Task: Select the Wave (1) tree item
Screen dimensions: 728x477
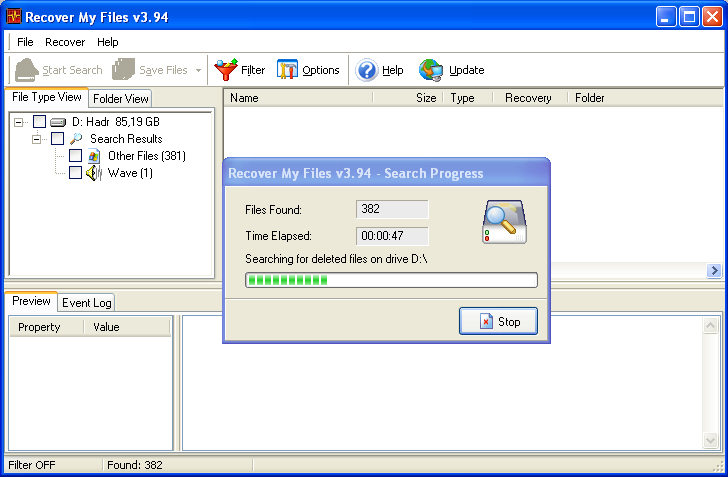Action: click(x=130, y=173)
